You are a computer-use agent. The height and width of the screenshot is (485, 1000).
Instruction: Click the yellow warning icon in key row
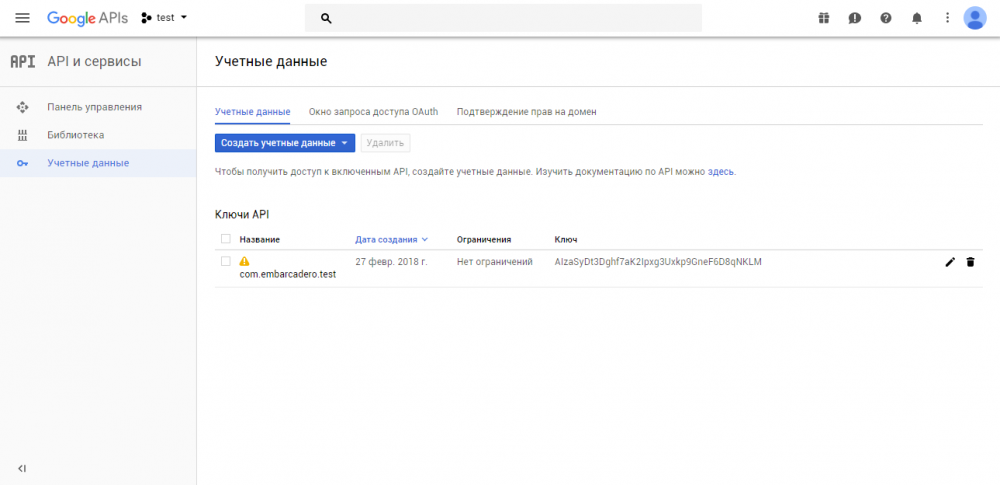click(x=244, y=261)
